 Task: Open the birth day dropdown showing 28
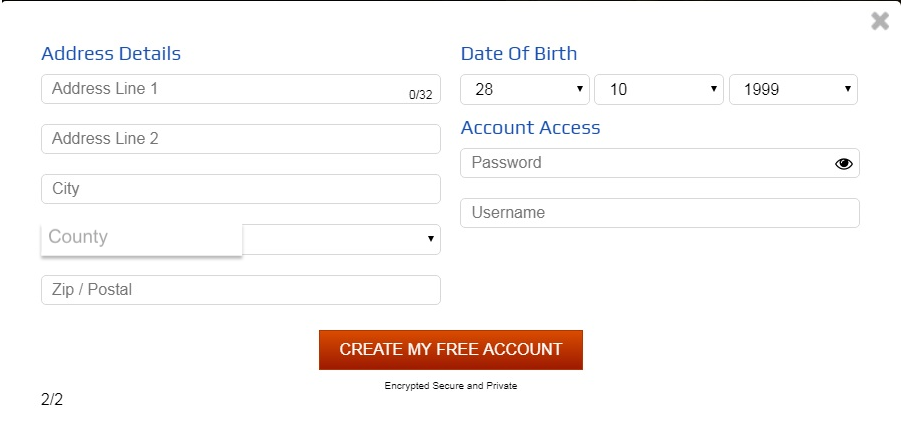(524, 90)
